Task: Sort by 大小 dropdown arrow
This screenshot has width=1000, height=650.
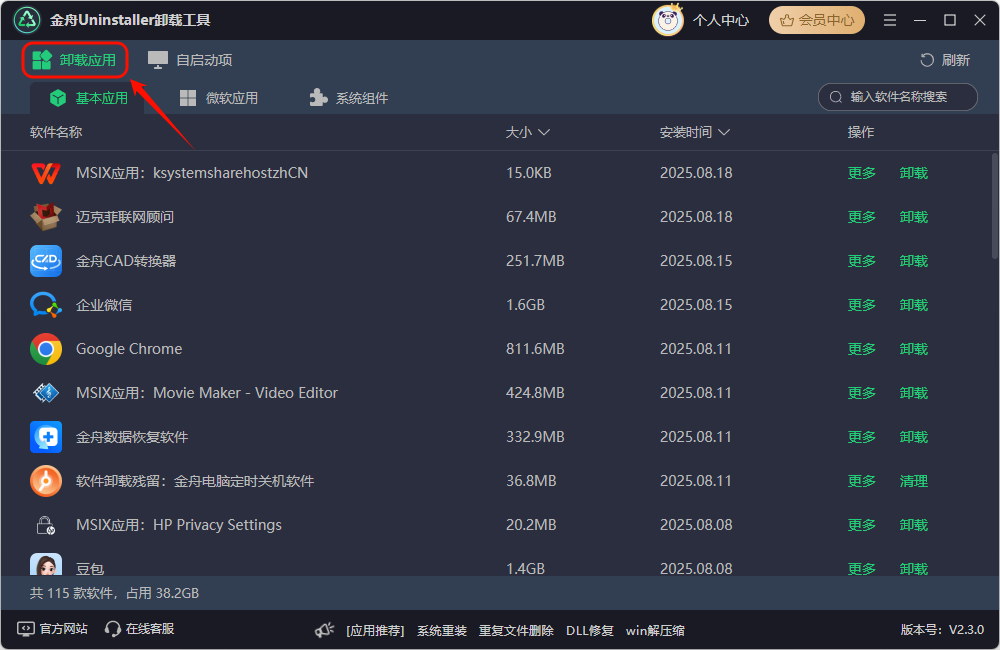Action: (x=543, y=132)
